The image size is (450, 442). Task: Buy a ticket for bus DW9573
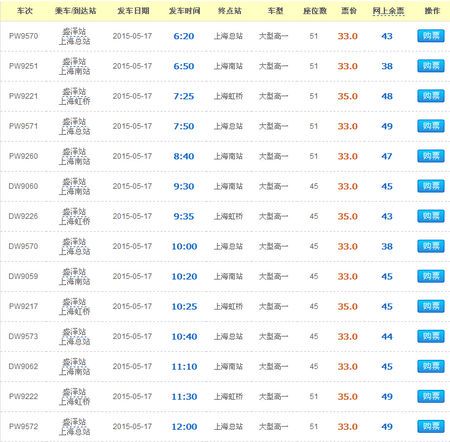431,336
